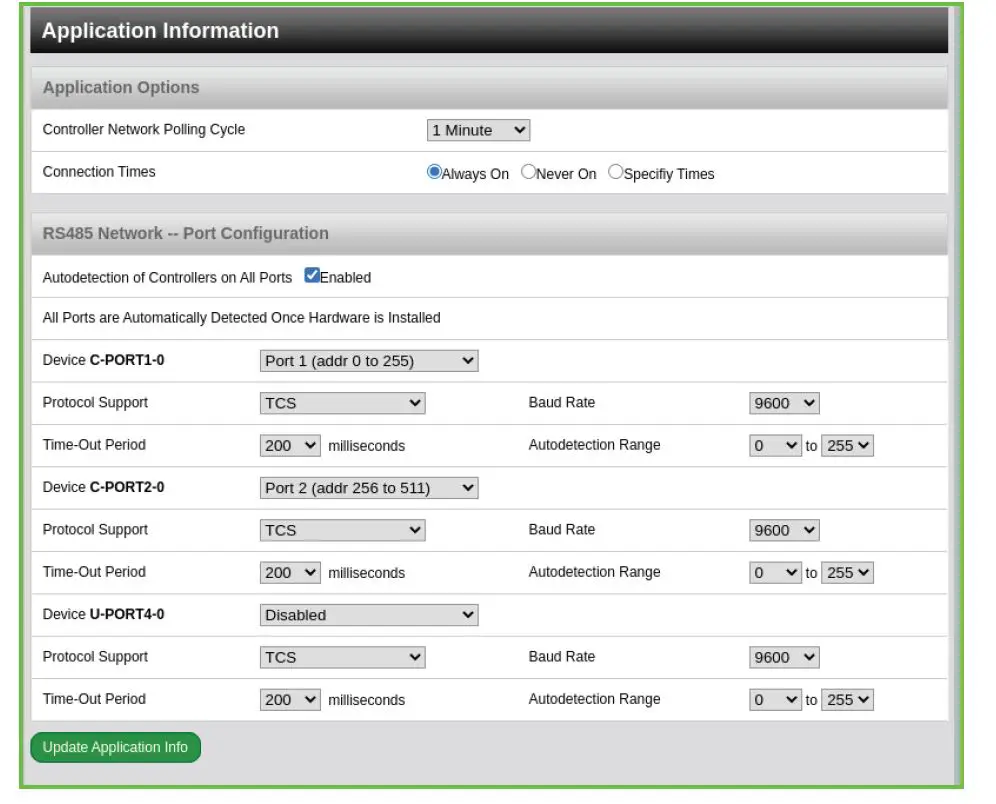The width and height of the screenshot is (996, 804).
Task: Choose the Specify Times radio button
Action: [x=615, y=172]
